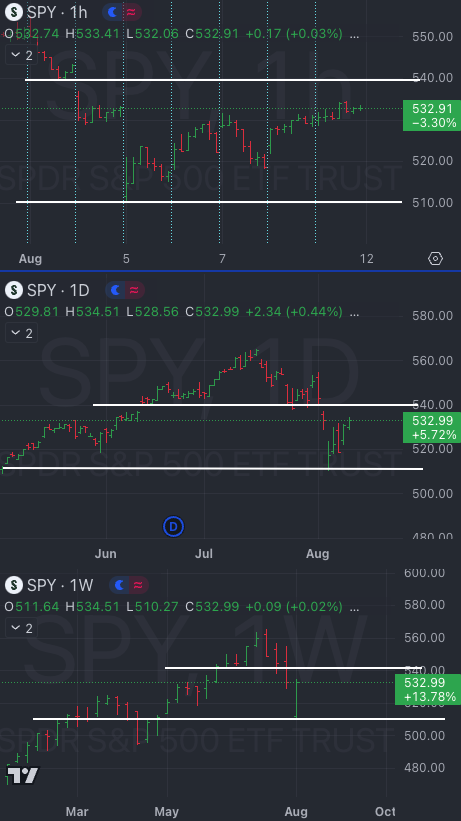
Task: Open the chart settings gear on the 1h time axis
Action: point(435,258)
